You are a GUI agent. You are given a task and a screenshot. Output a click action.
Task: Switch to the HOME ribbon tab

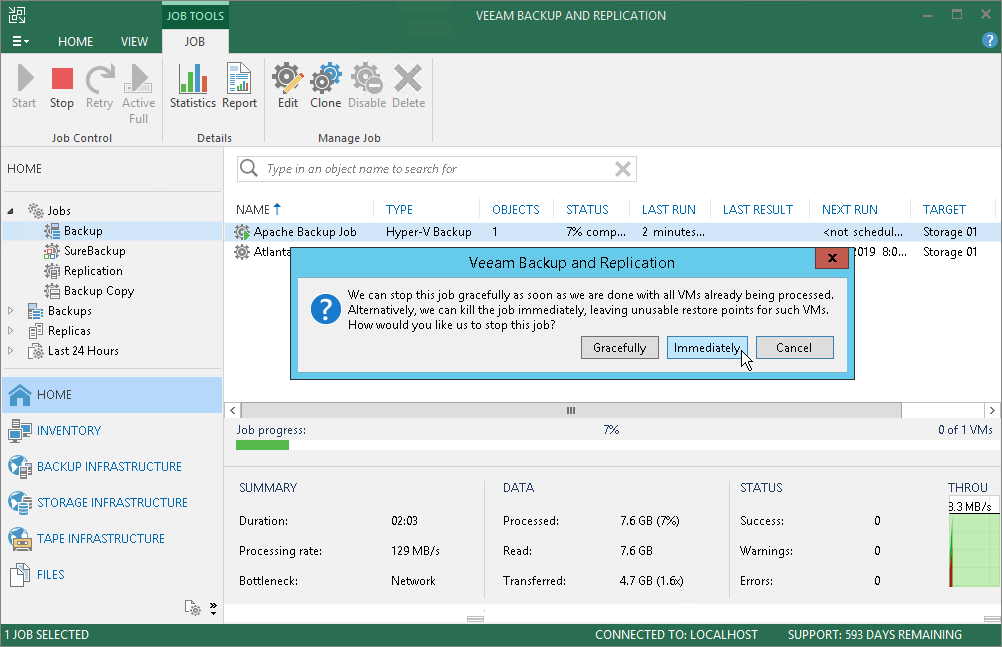tap(75, 42)
